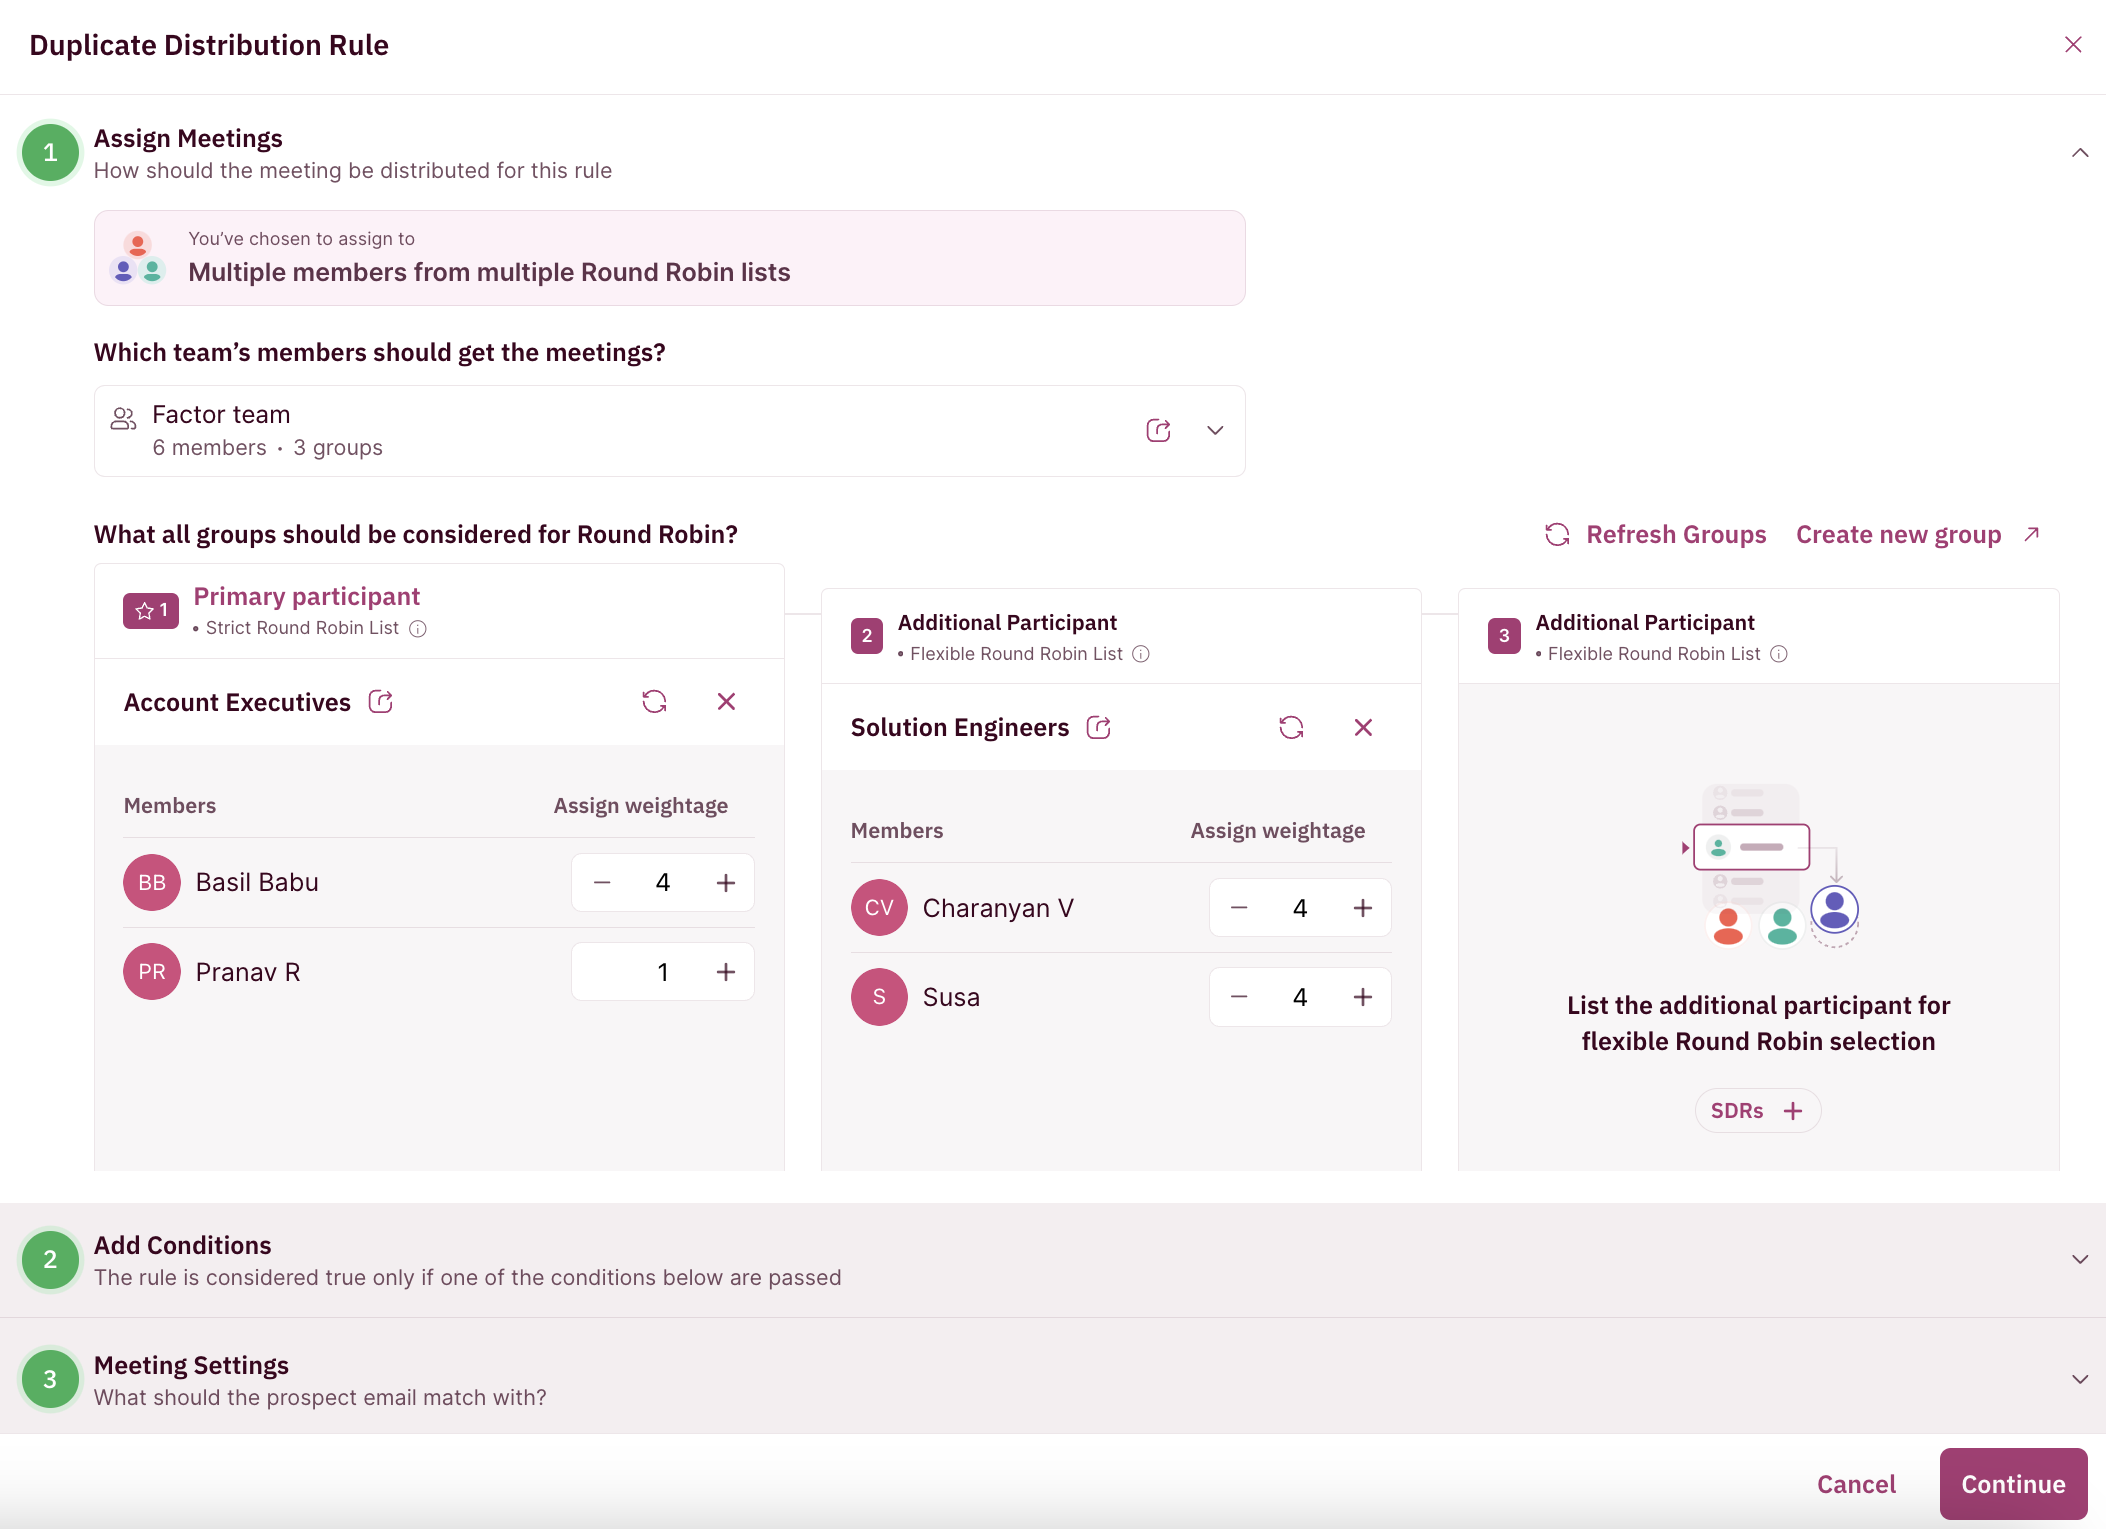
Task: Click Refresh Groups
Action: [x=1656, y=534]
